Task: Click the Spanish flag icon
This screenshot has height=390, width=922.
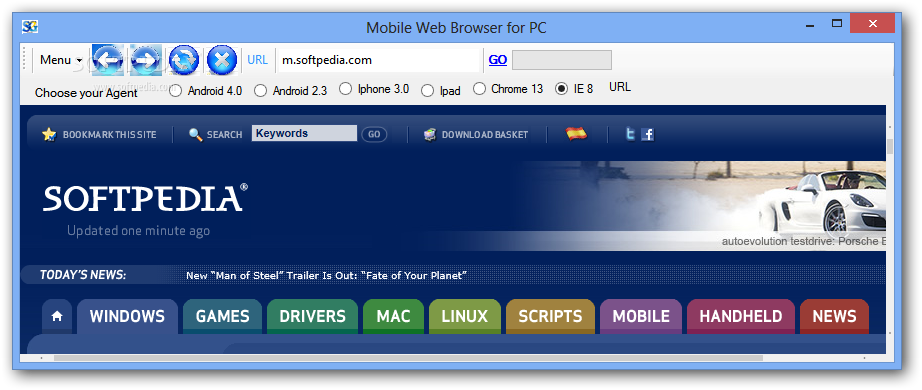Action: pyautogui.click(x=576, y=134)
